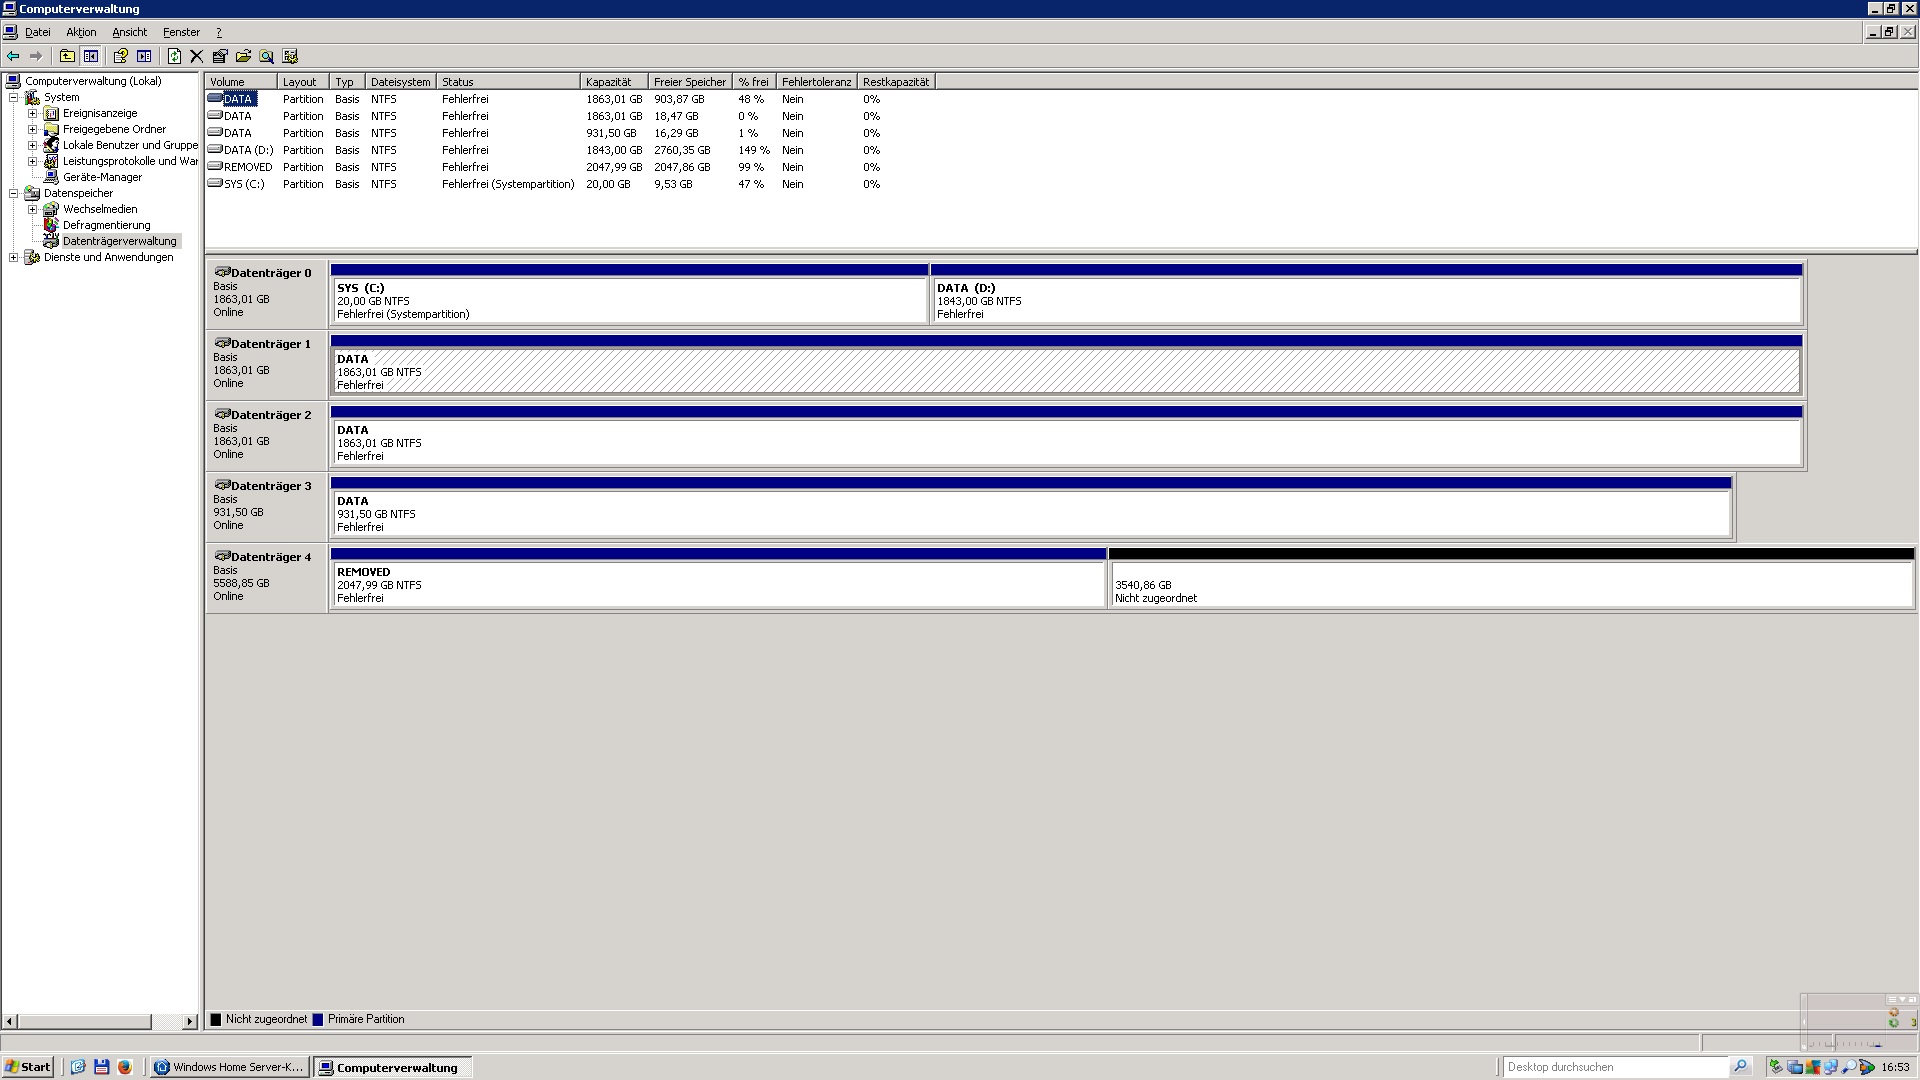Click the Desktop durchsuchen search field
Screen dimensions: 1920x1080
pyautogui.click(x=1615, y=1067)
